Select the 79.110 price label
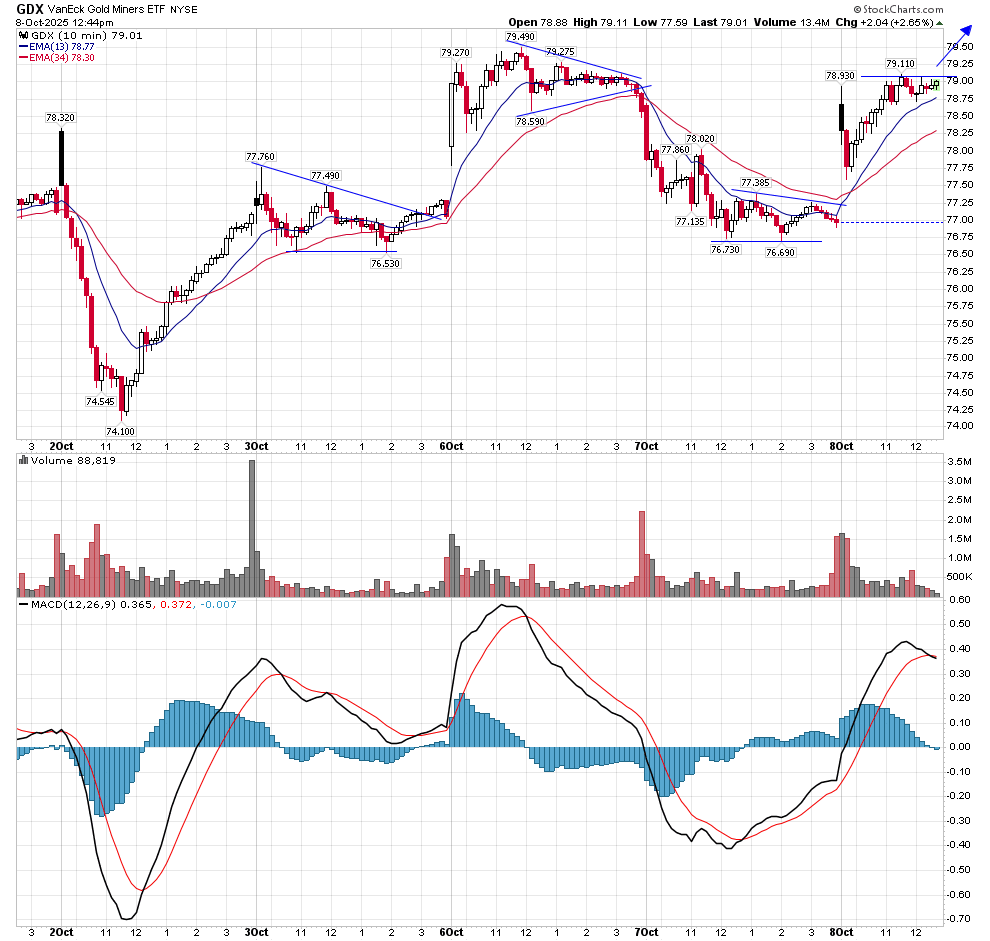Screen dimensions: 990x941 900,63
